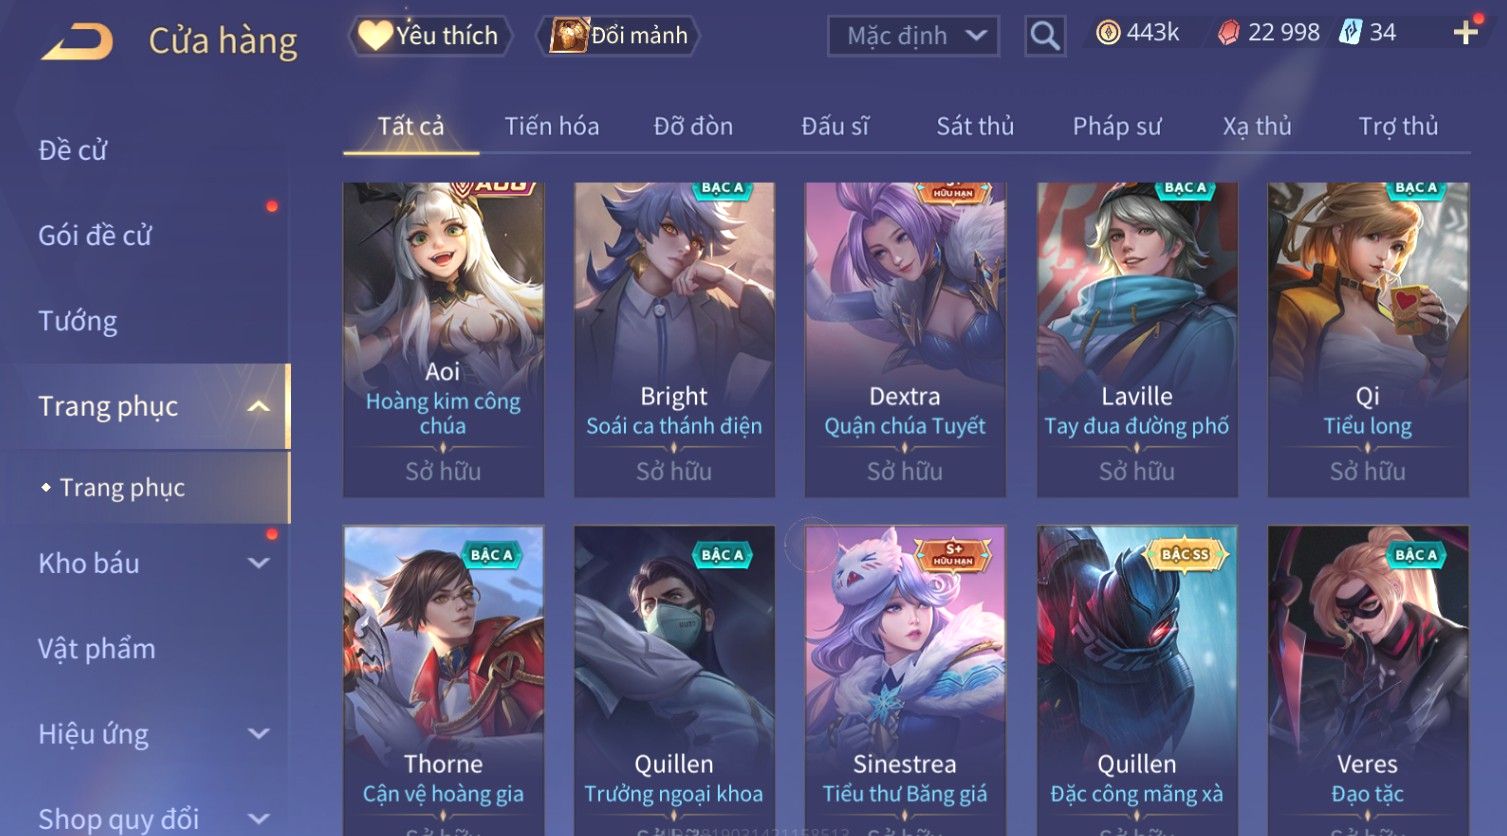This screenshot has width=1507, height=836.
Task: Open Gói đề cử in the sidebar
Action: pyautogui.click(x=95, y=236)
